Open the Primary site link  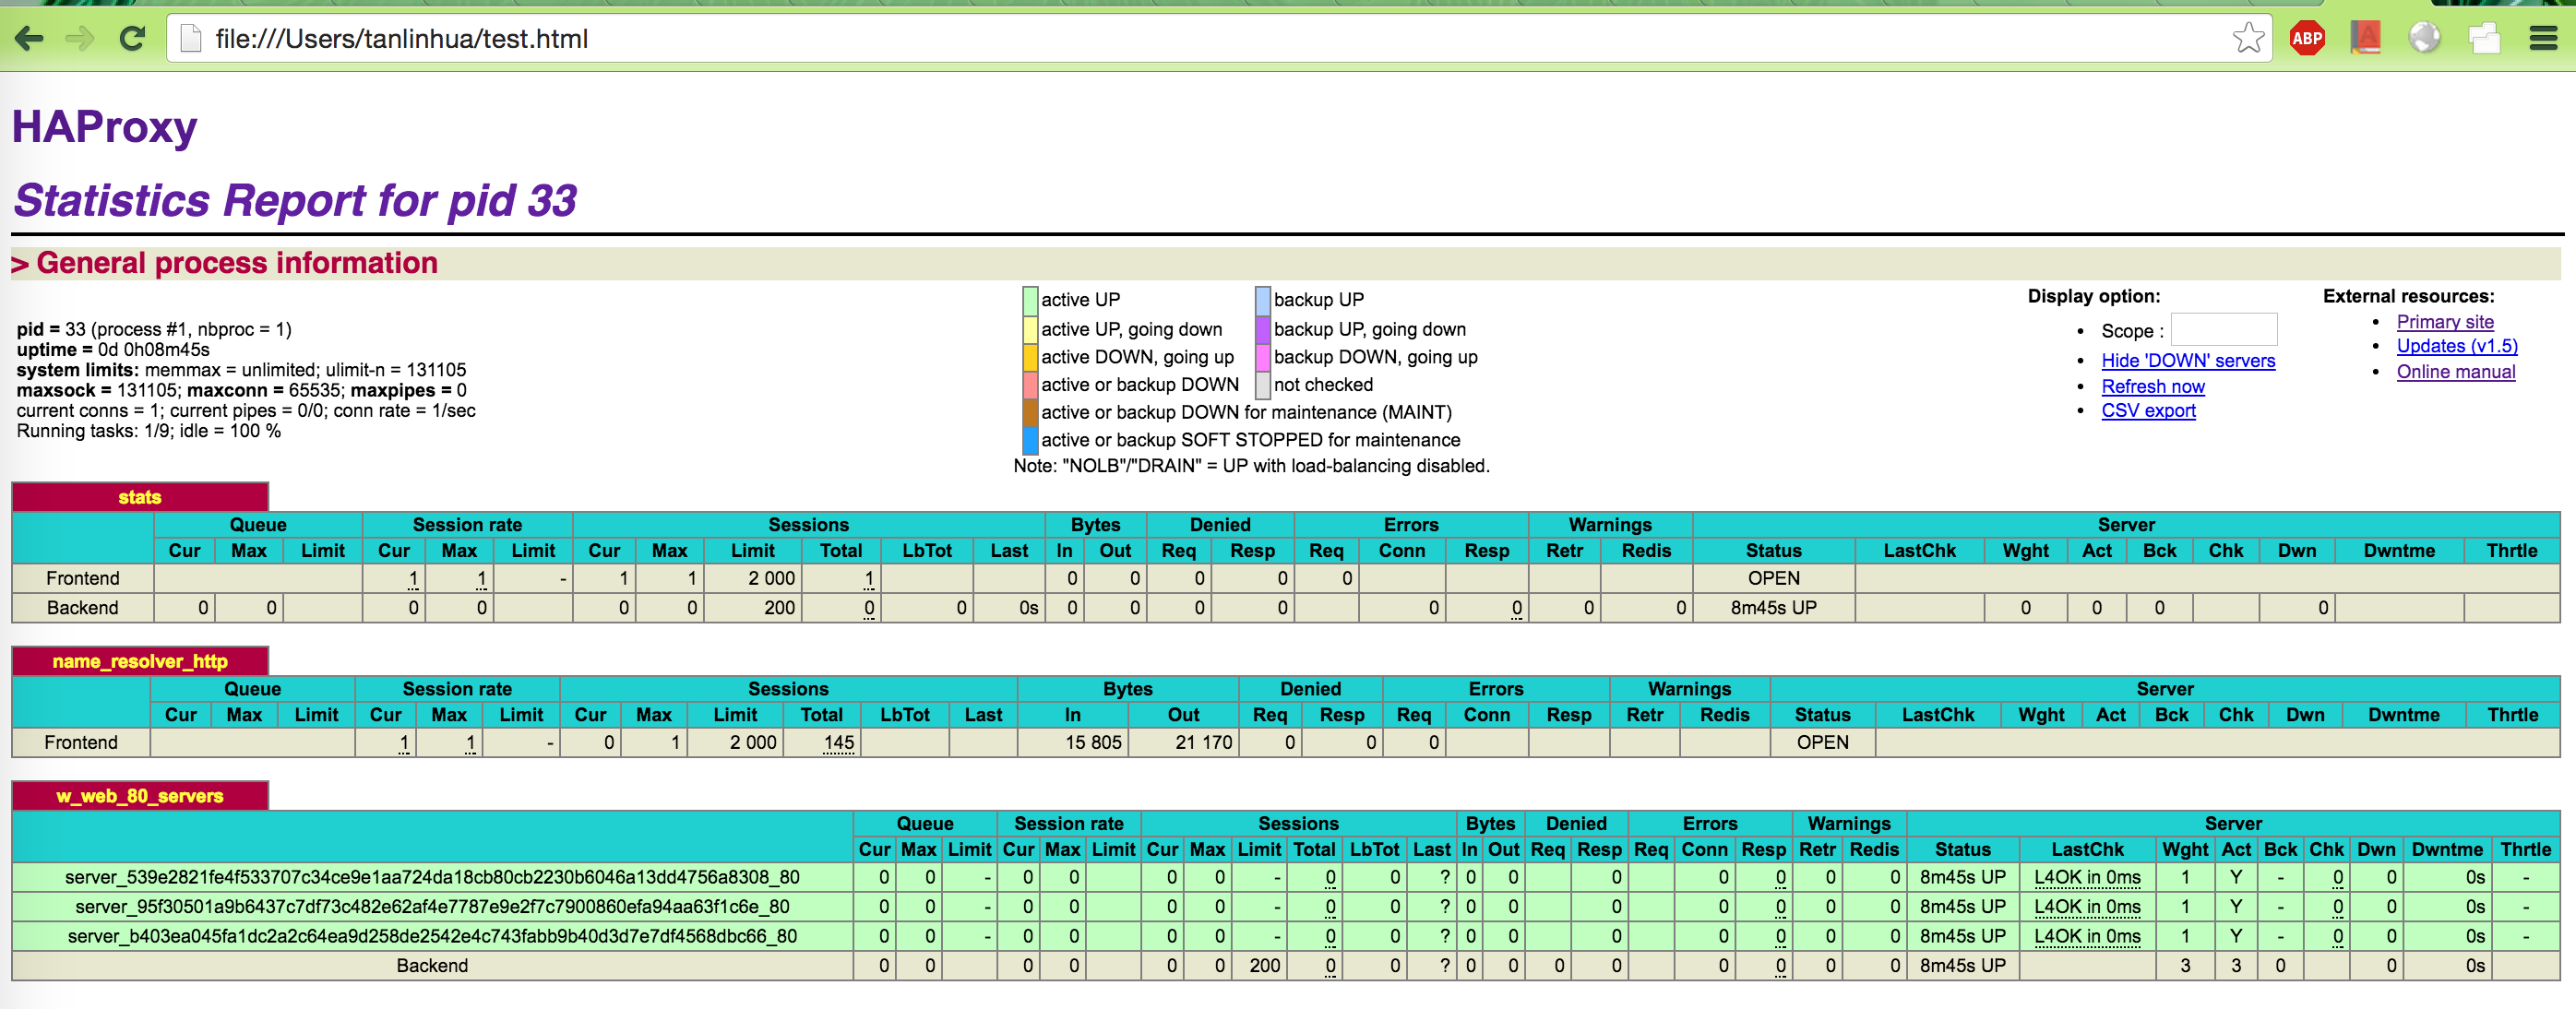(x=2444, y=322)
